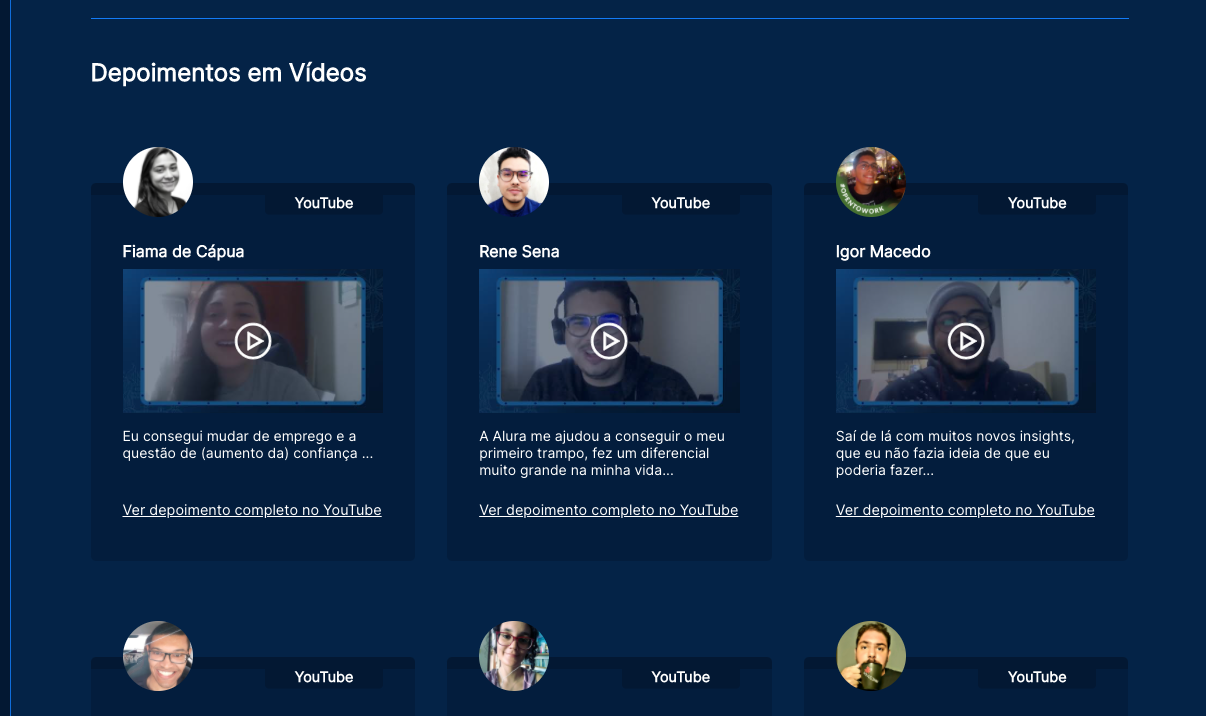
Task: Tap the YouTube tag on Igor Macedo's card
Action: pyautogui.click(x=1037, y=203)
